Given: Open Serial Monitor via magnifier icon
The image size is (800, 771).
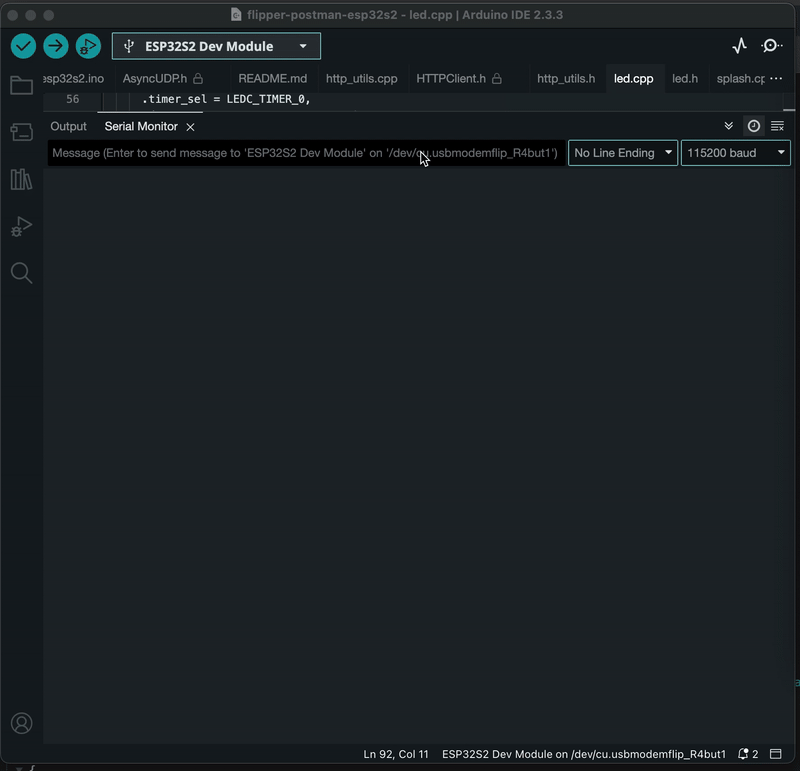Looking at the screenshot, I should click(x=771, y=46).
